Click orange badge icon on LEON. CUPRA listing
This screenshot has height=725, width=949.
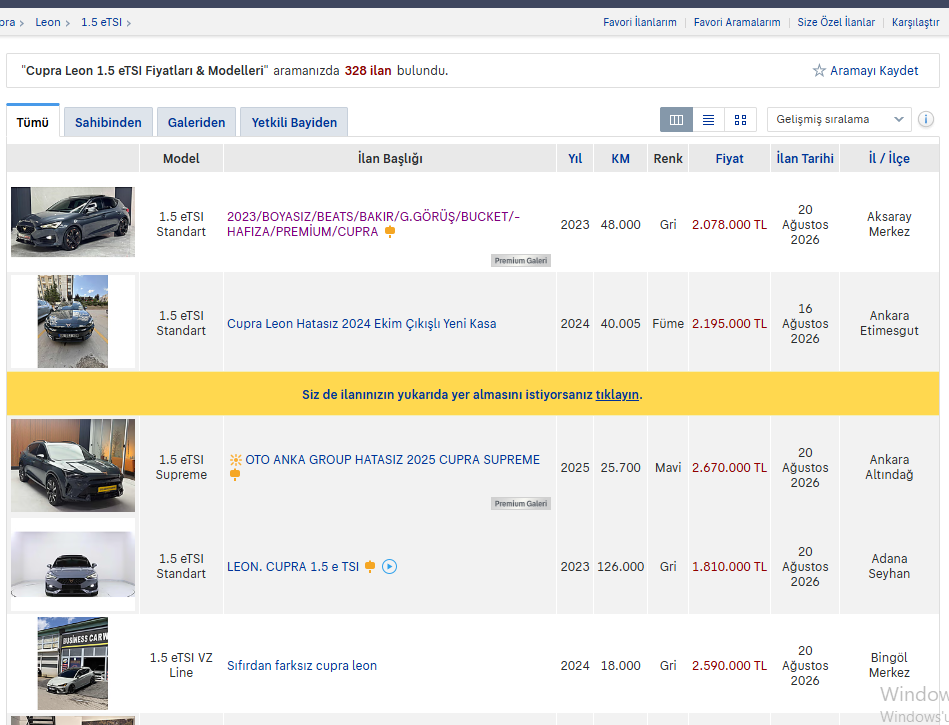pos(370,566)
